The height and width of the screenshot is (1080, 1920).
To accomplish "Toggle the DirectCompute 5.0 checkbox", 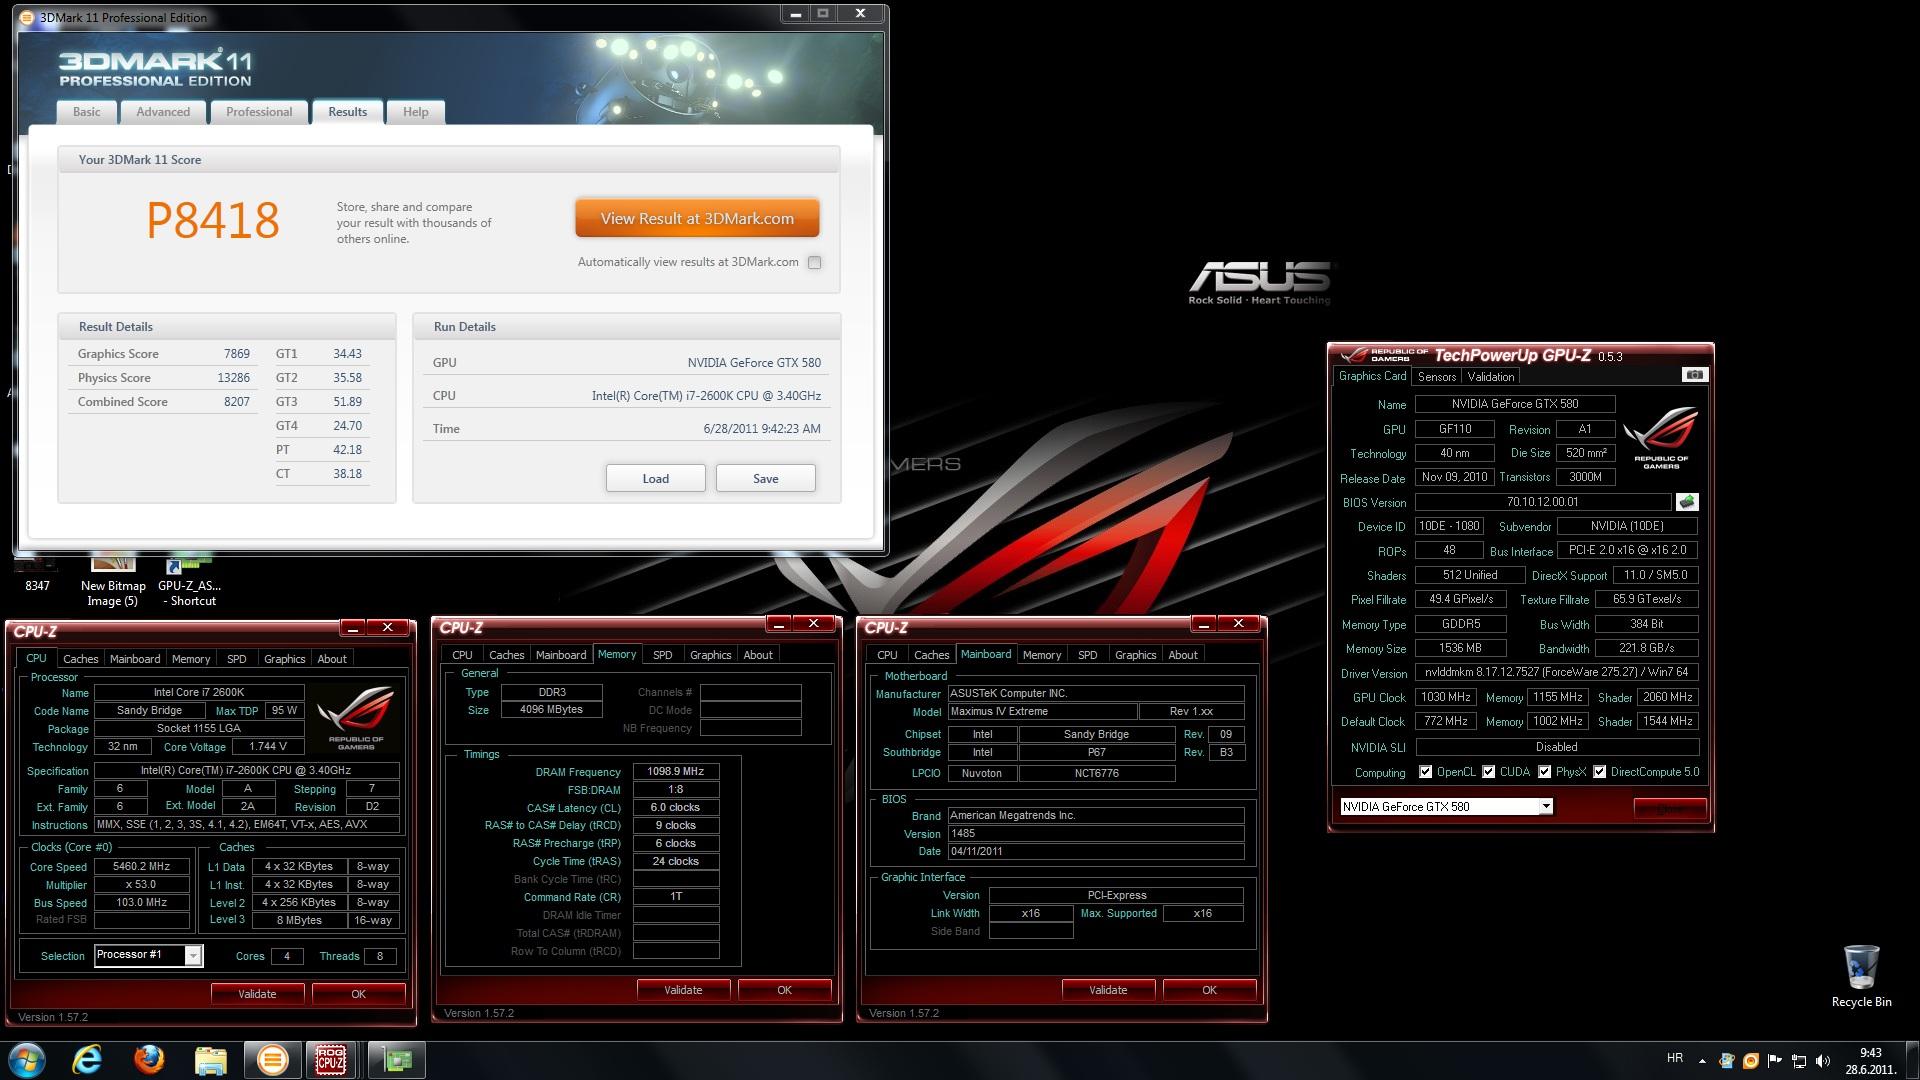I will [1600, 772].
